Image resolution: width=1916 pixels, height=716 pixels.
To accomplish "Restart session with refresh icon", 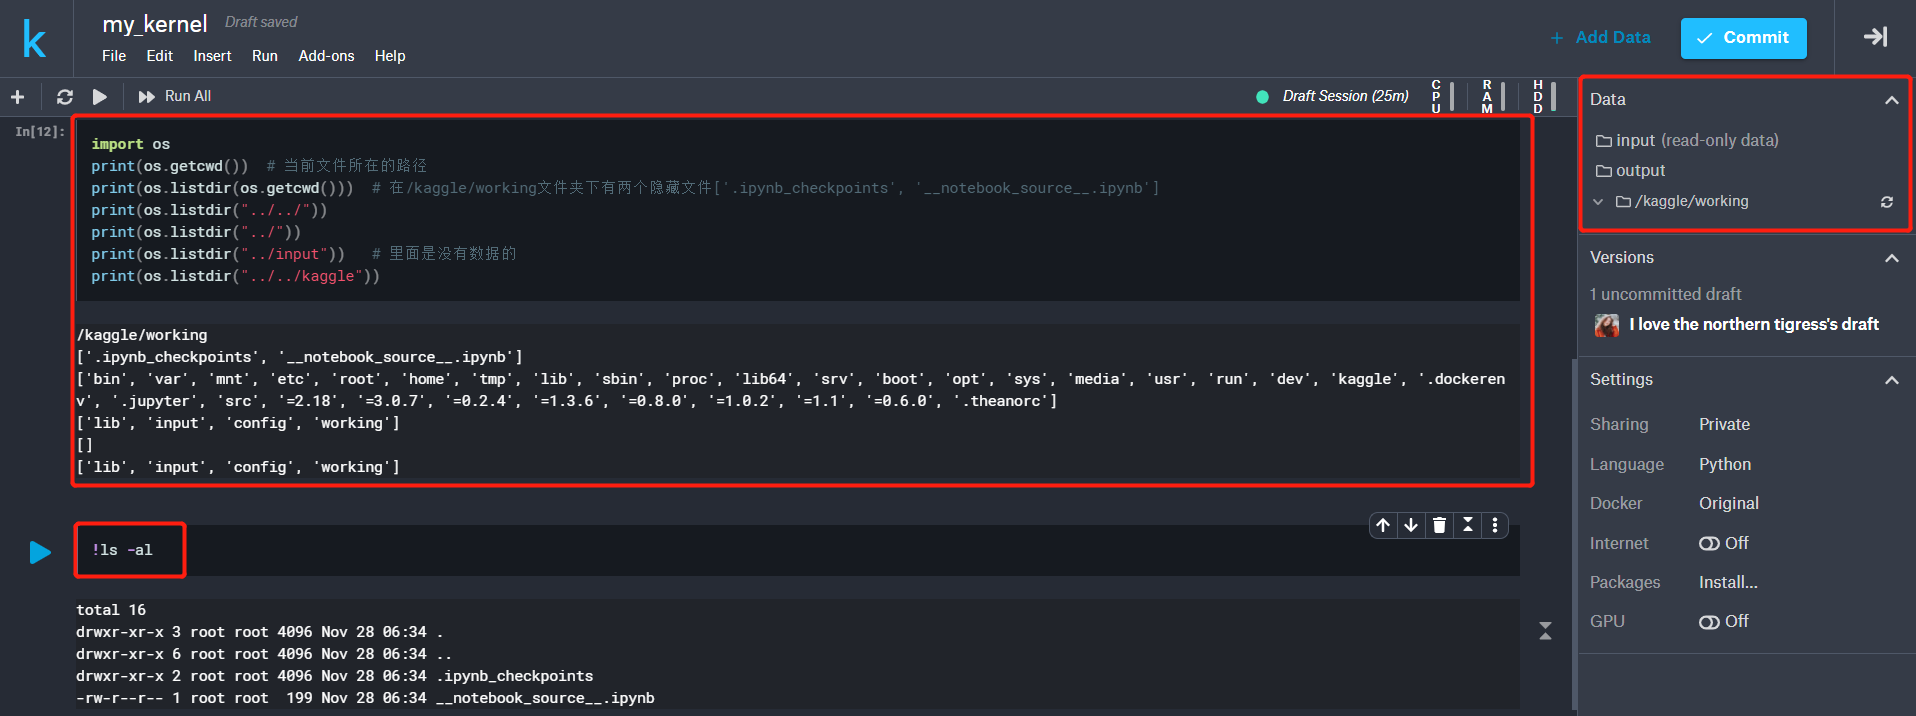I will (65, 97).
